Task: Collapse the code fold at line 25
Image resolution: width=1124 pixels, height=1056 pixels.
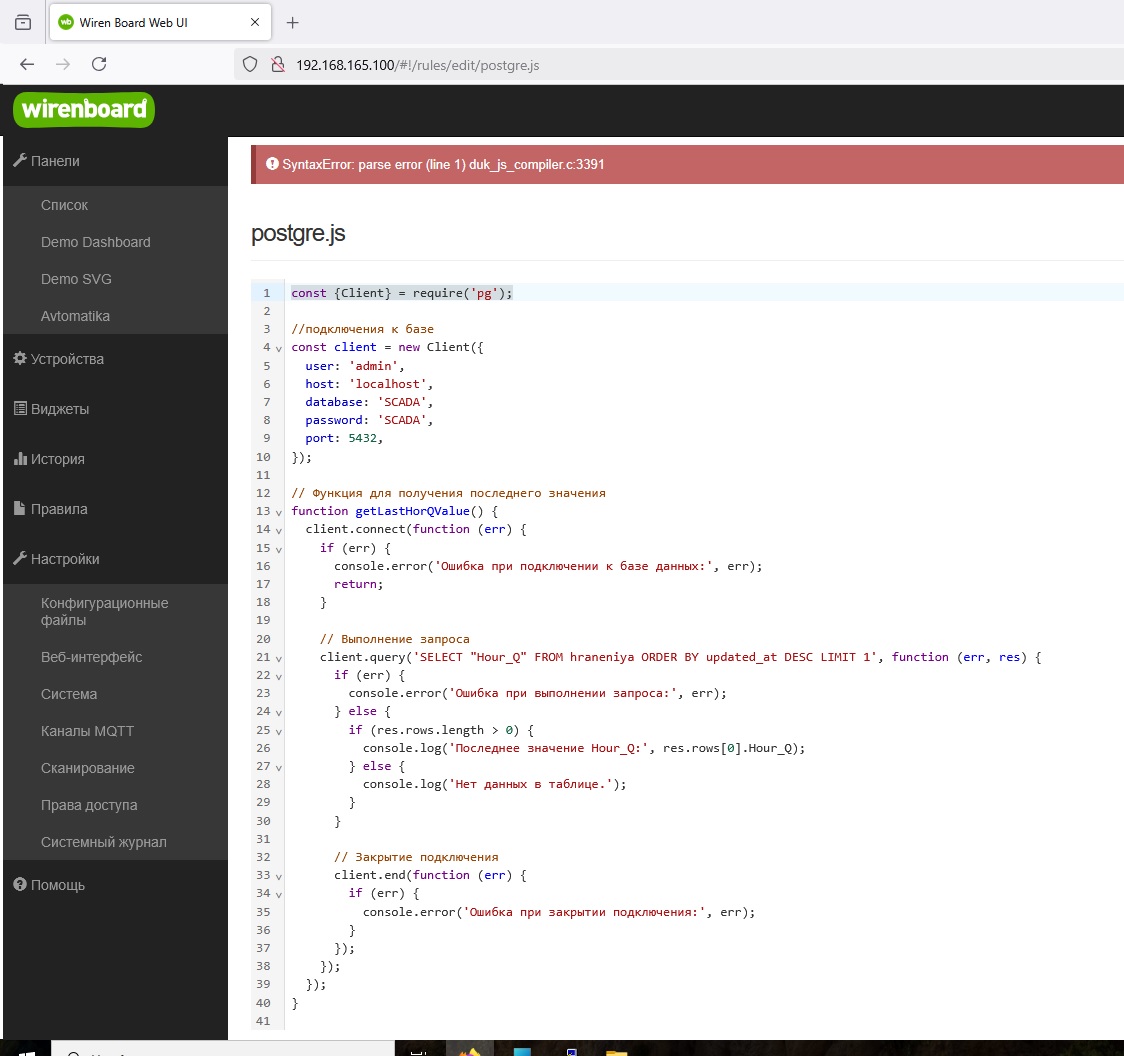Action: [279, 731]
